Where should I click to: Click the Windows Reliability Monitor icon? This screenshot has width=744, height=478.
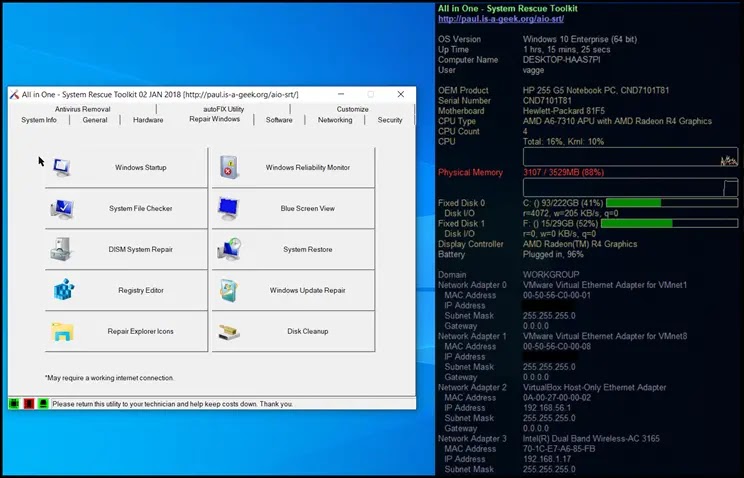[229, 167]
